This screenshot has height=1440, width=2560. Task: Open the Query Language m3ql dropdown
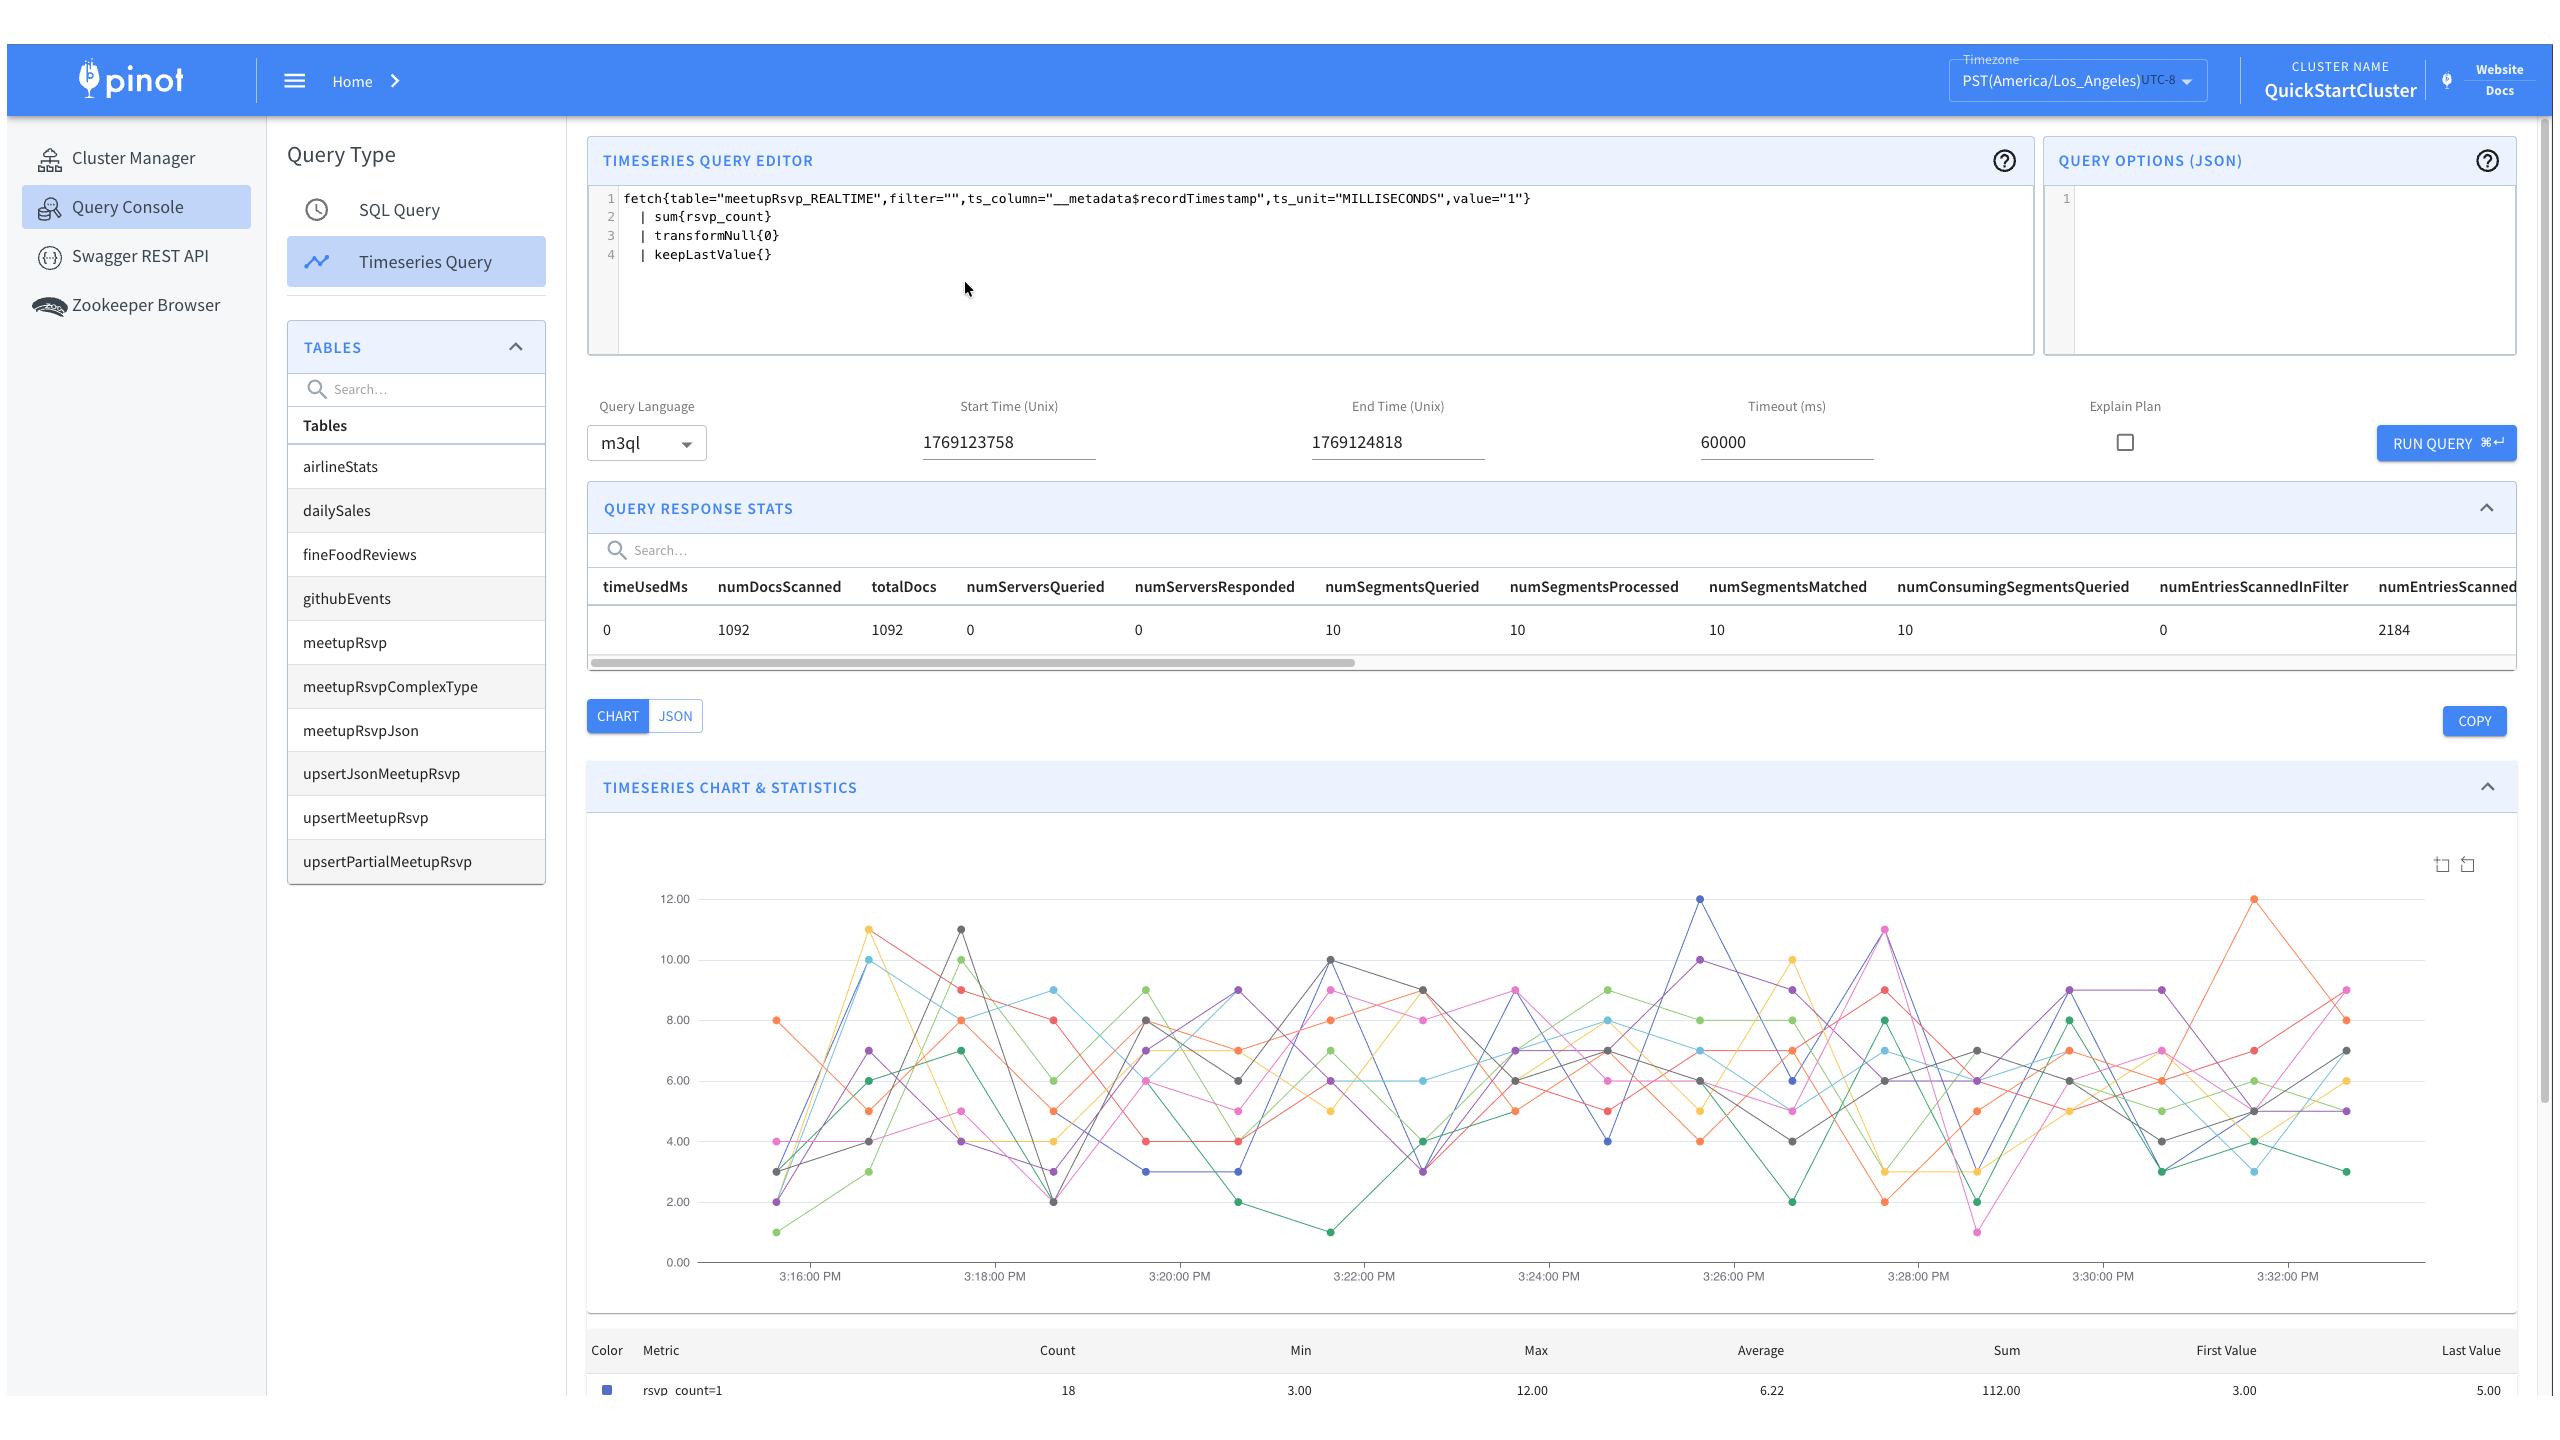coord(646,443)
